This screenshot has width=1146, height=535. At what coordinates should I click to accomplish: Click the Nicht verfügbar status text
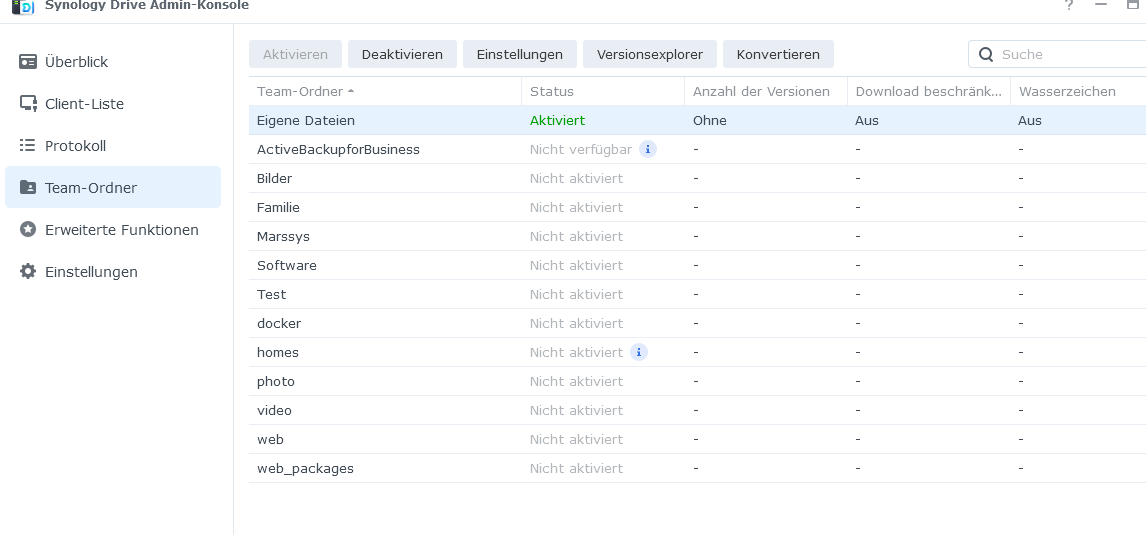click(x=580, y=149)
